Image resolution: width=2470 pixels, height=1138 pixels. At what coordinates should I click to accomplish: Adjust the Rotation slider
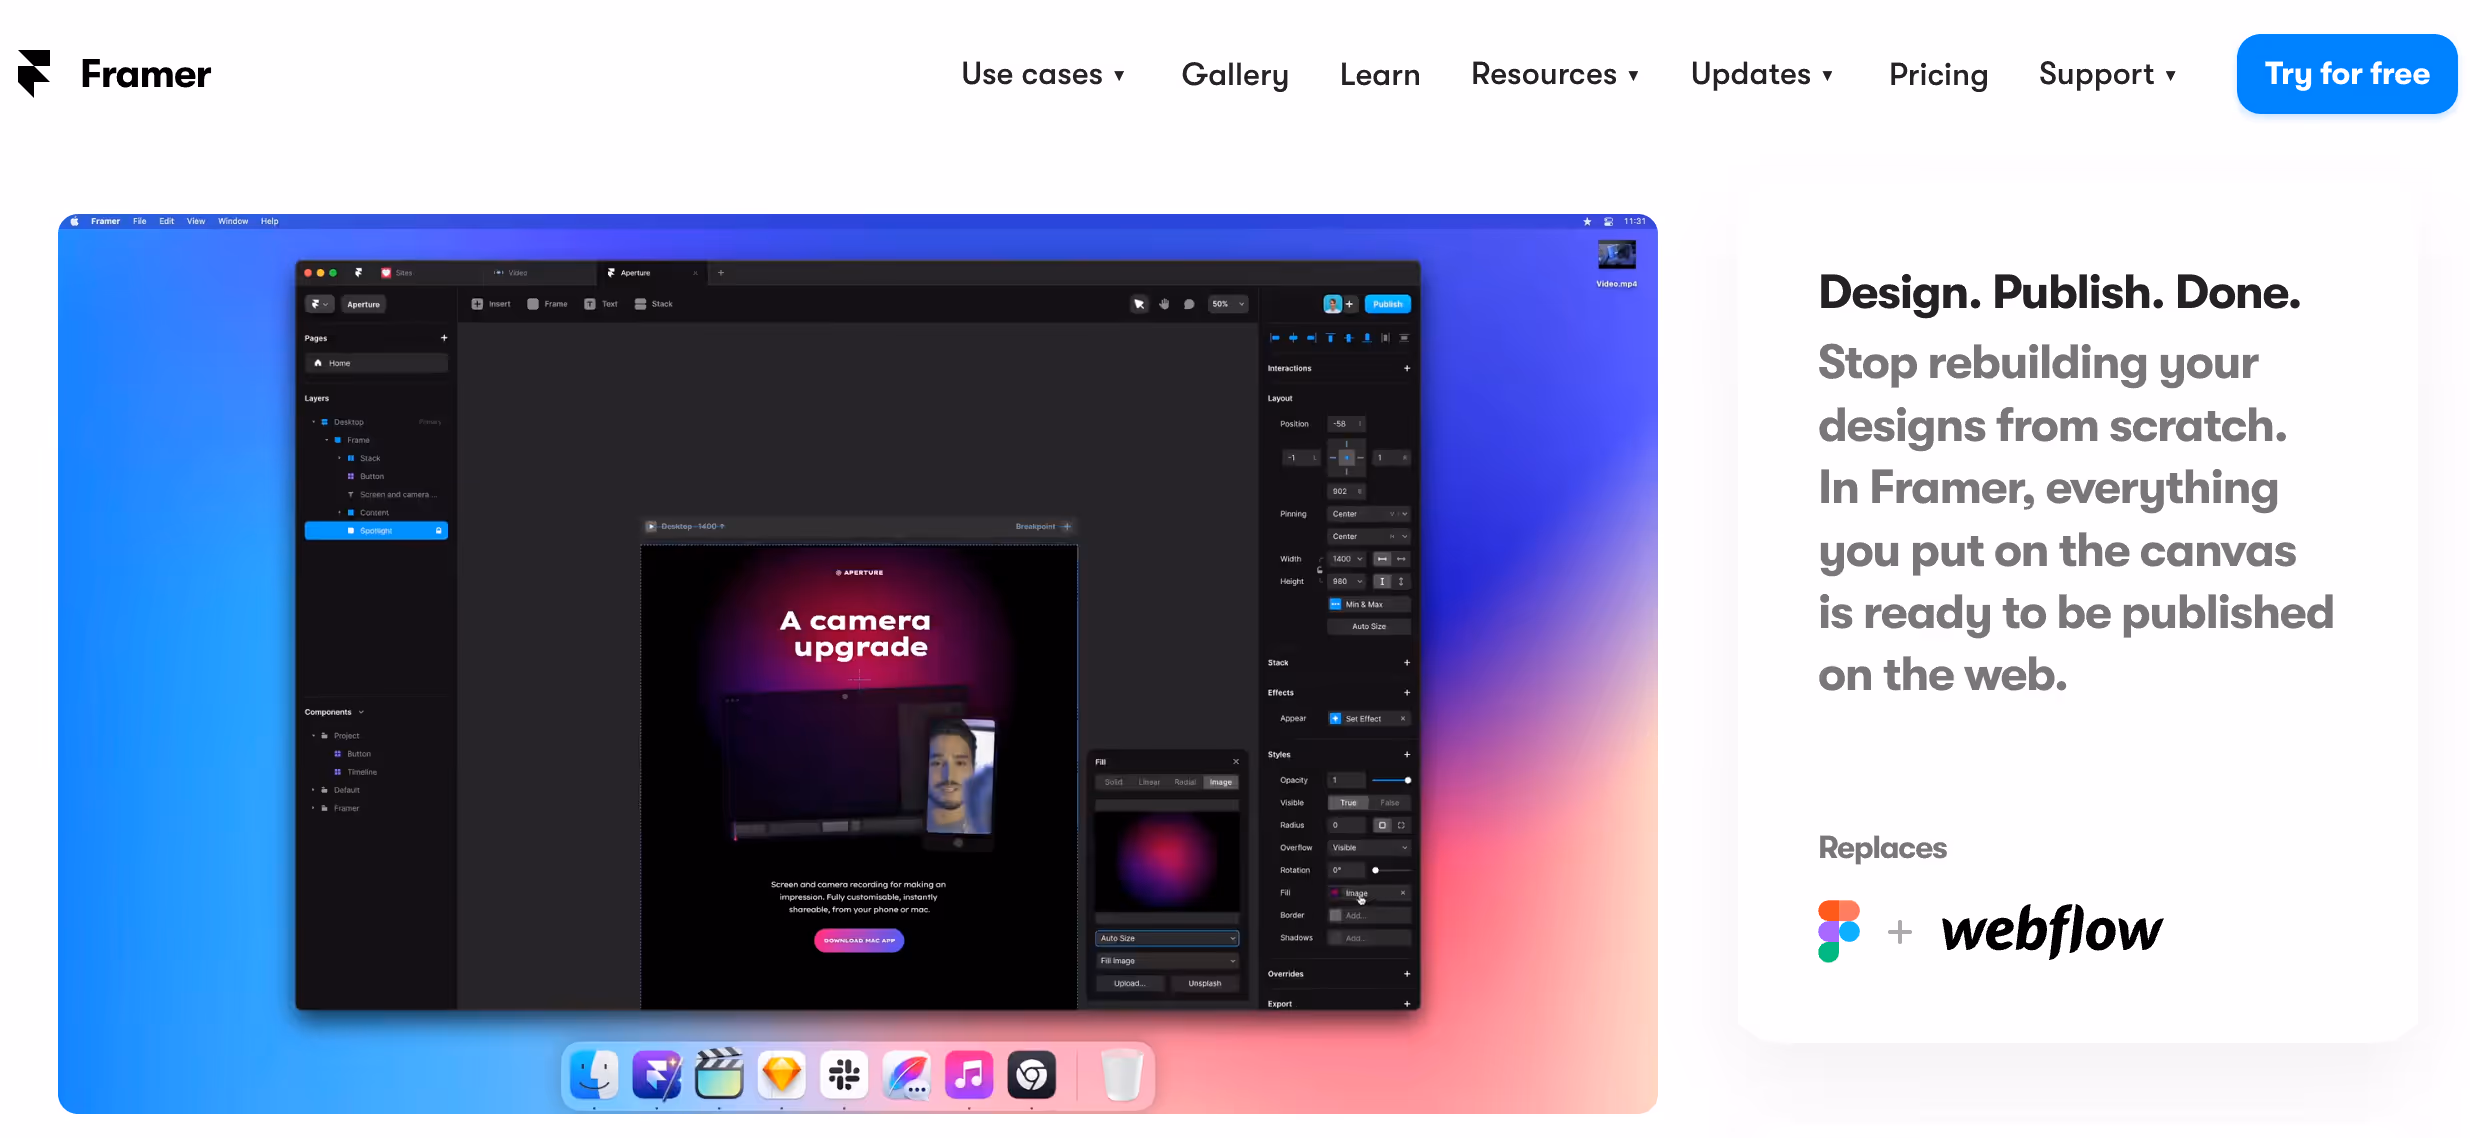pyautogui.click(x=1391, y=870)
